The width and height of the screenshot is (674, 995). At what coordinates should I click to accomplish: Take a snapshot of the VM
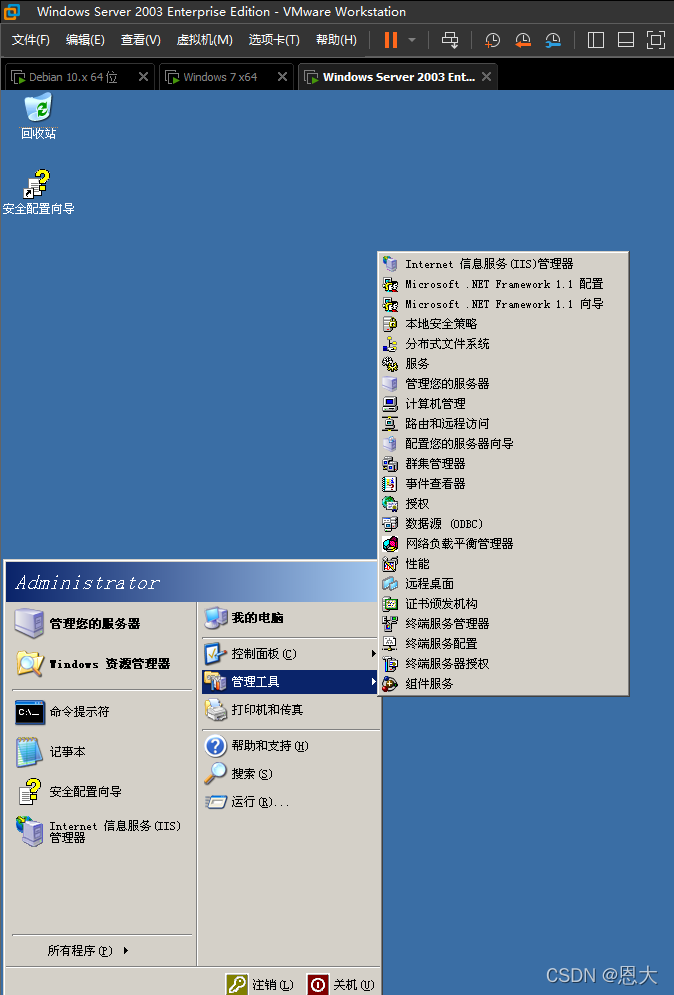(x=492, y=40)
